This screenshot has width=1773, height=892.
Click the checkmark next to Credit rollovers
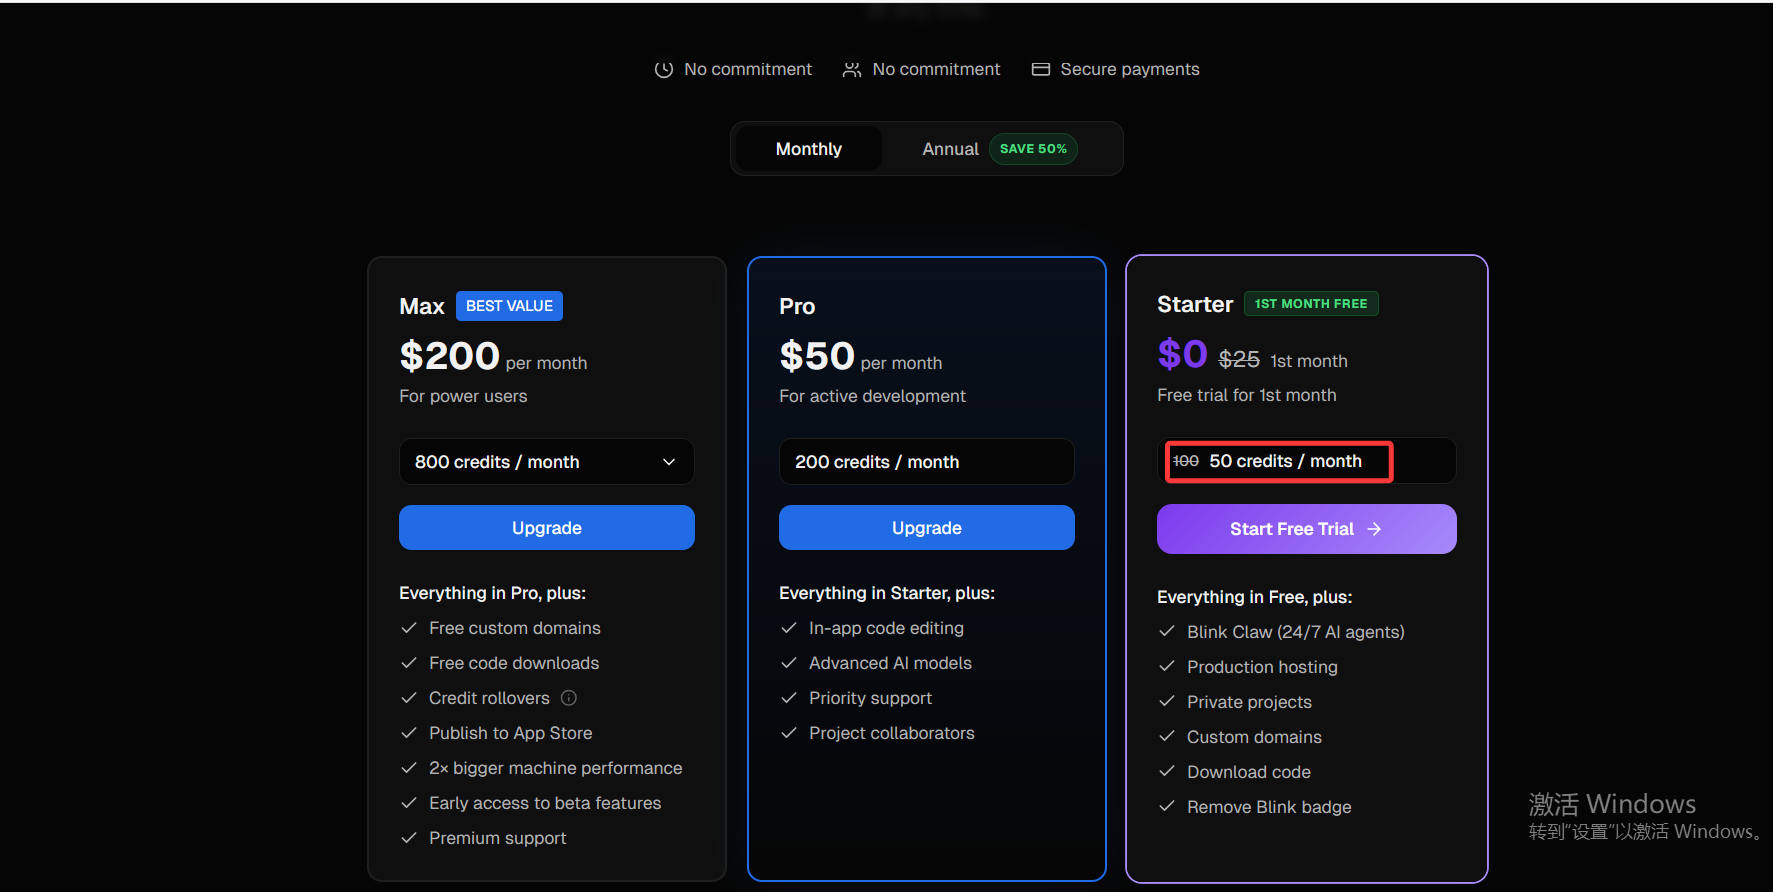408,698
